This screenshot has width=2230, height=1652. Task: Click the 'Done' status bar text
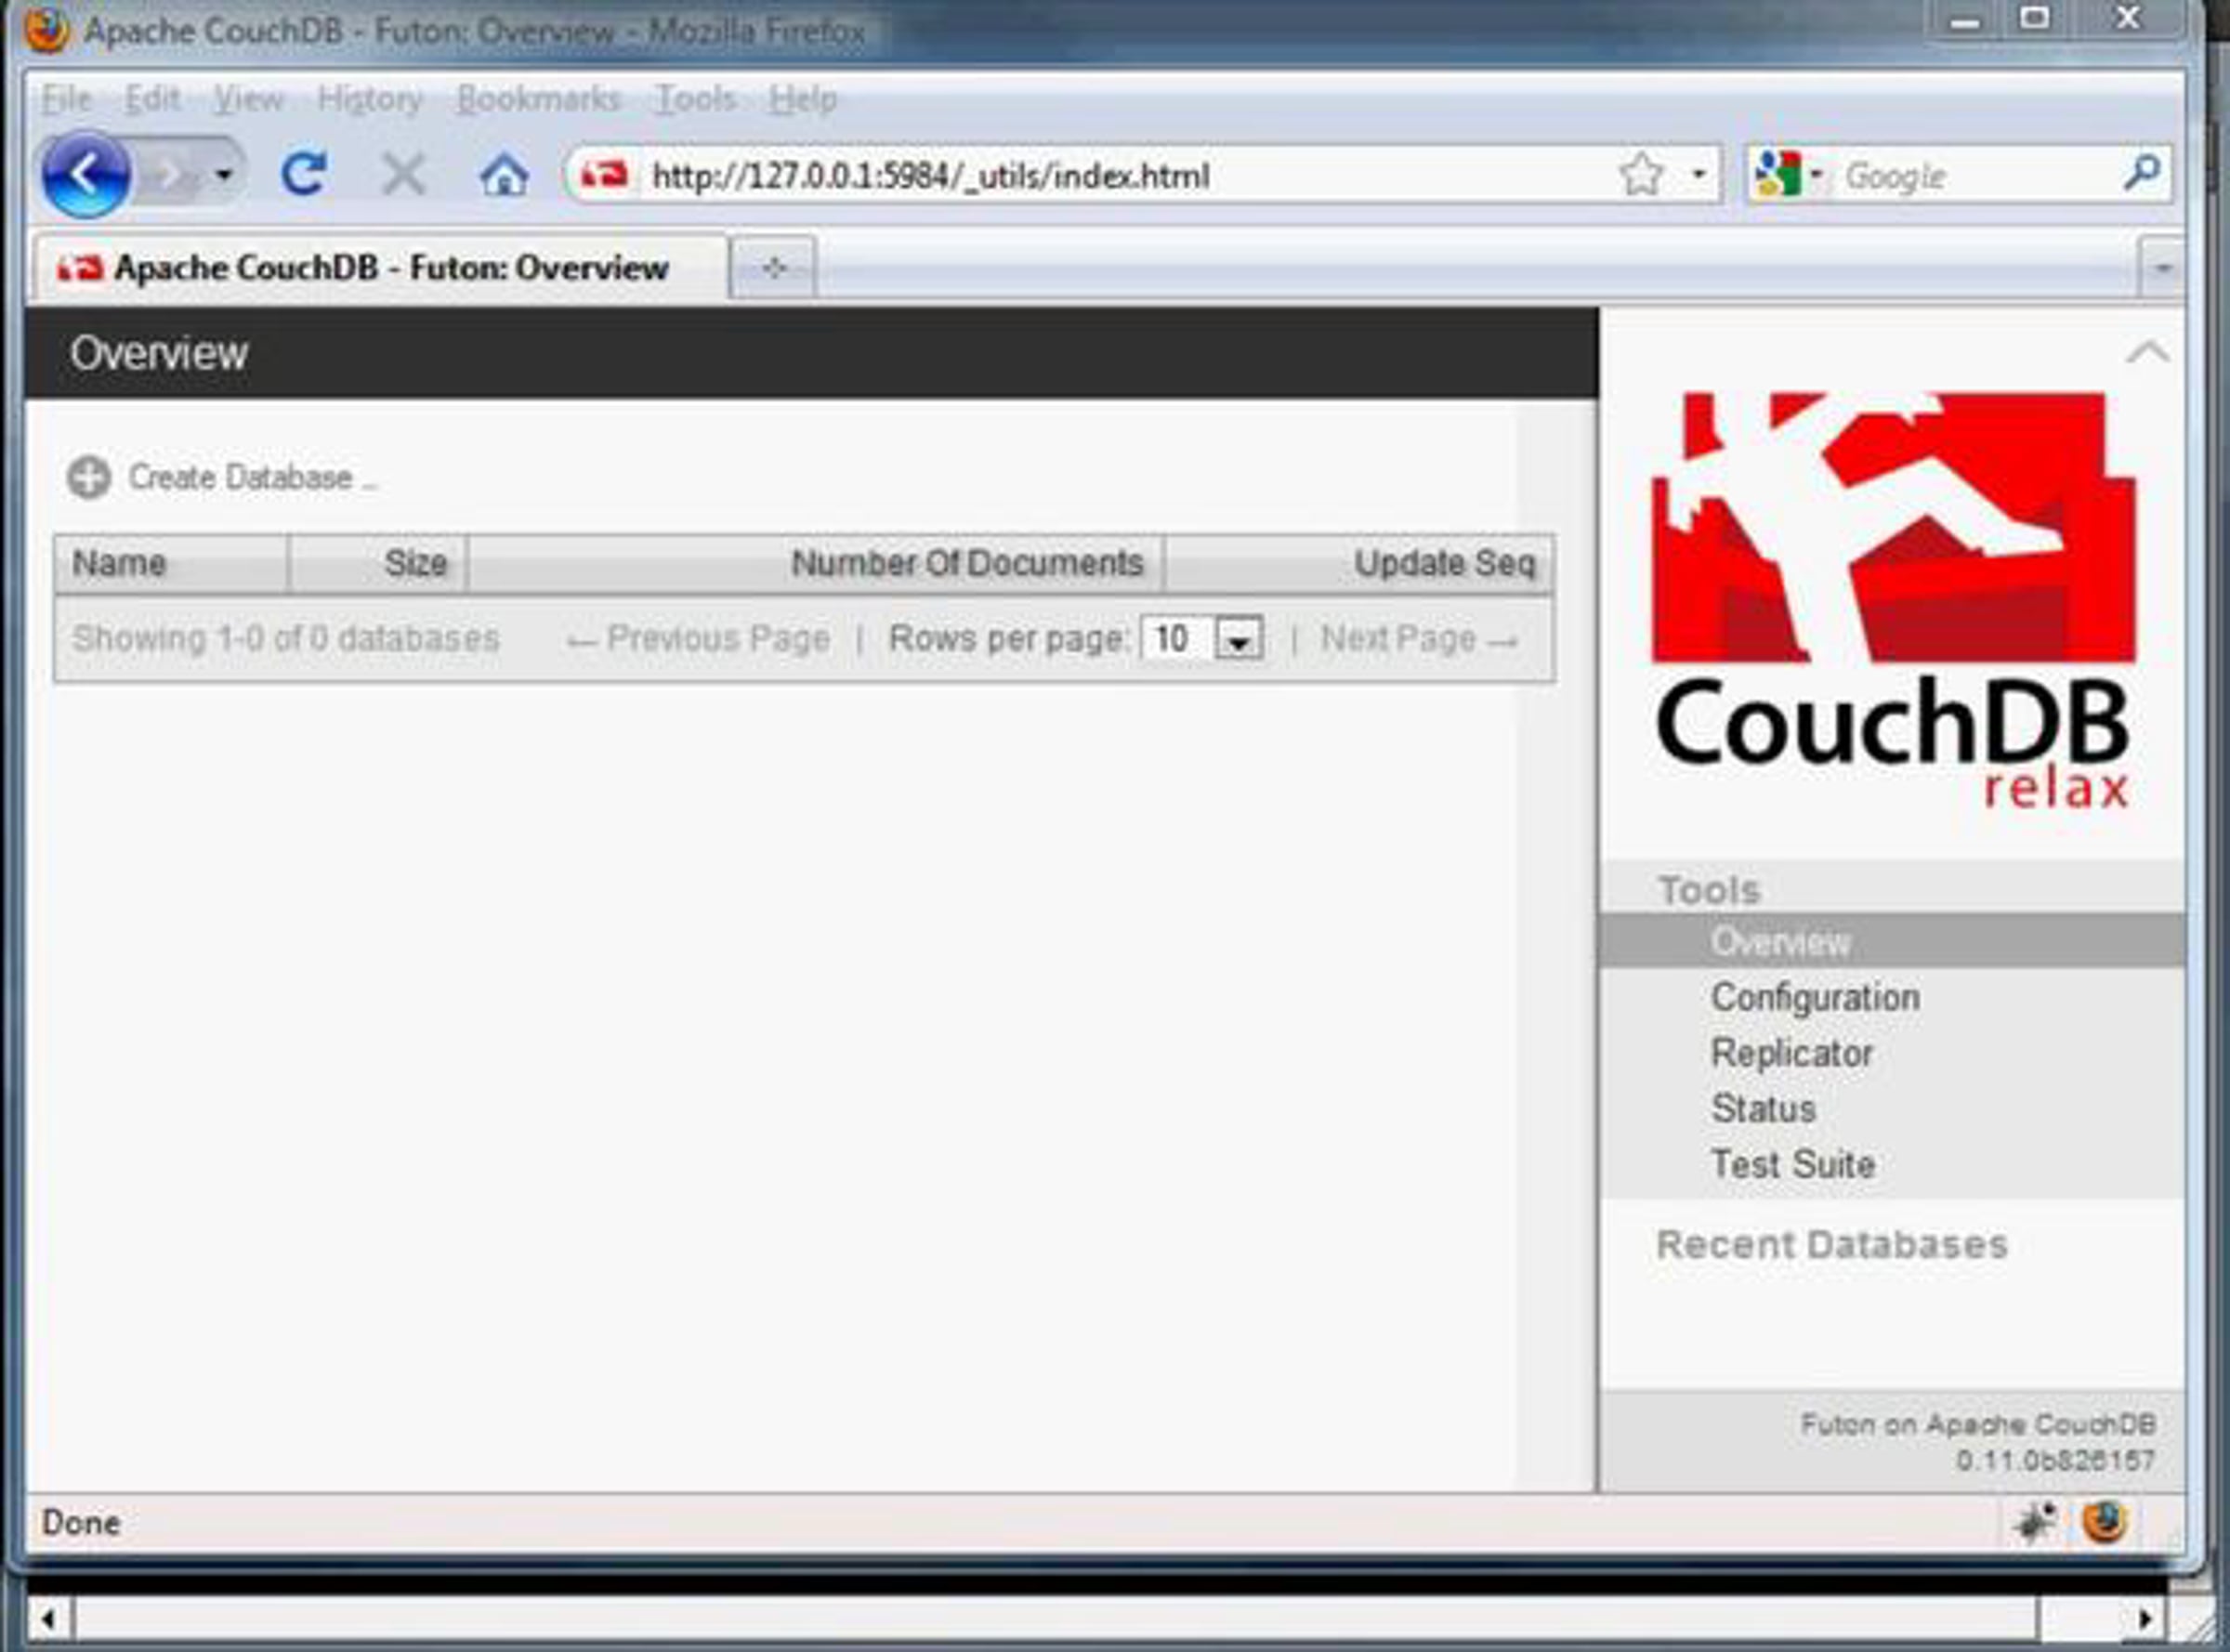click(81, 1523)
